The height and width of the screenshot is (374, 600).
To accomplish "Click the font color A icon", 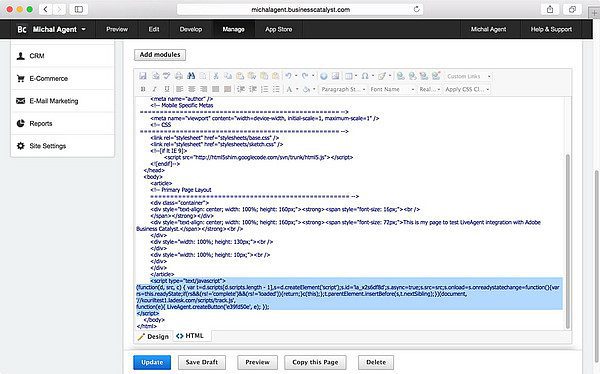I will pos(289,89).
